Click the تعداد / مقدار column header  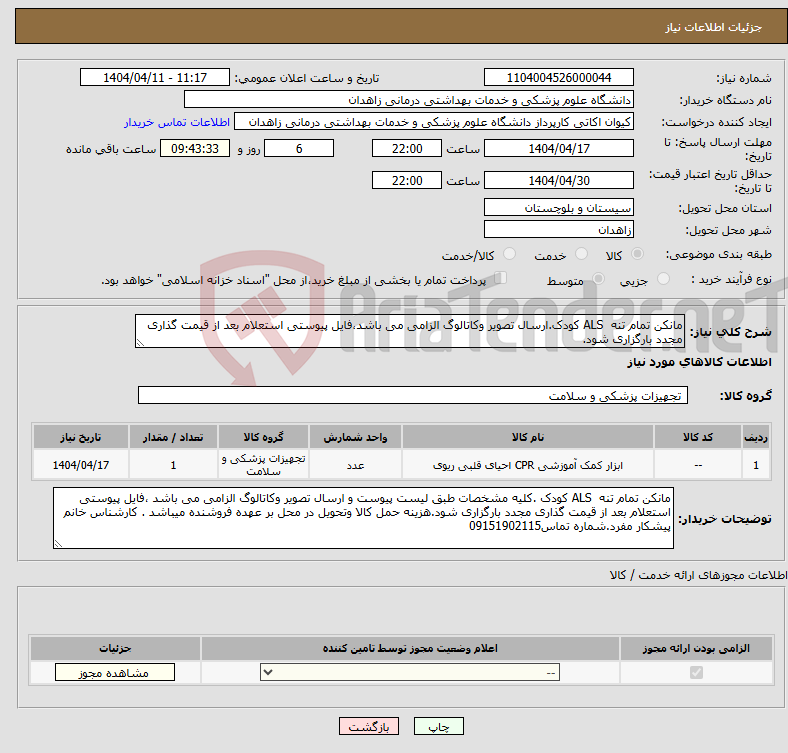tap(173, 437)
